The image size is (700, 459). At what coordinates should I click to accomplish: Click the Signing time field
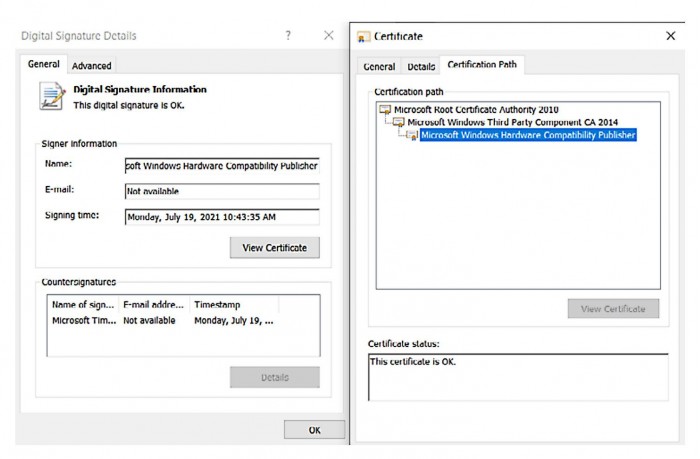pos(221,216)
